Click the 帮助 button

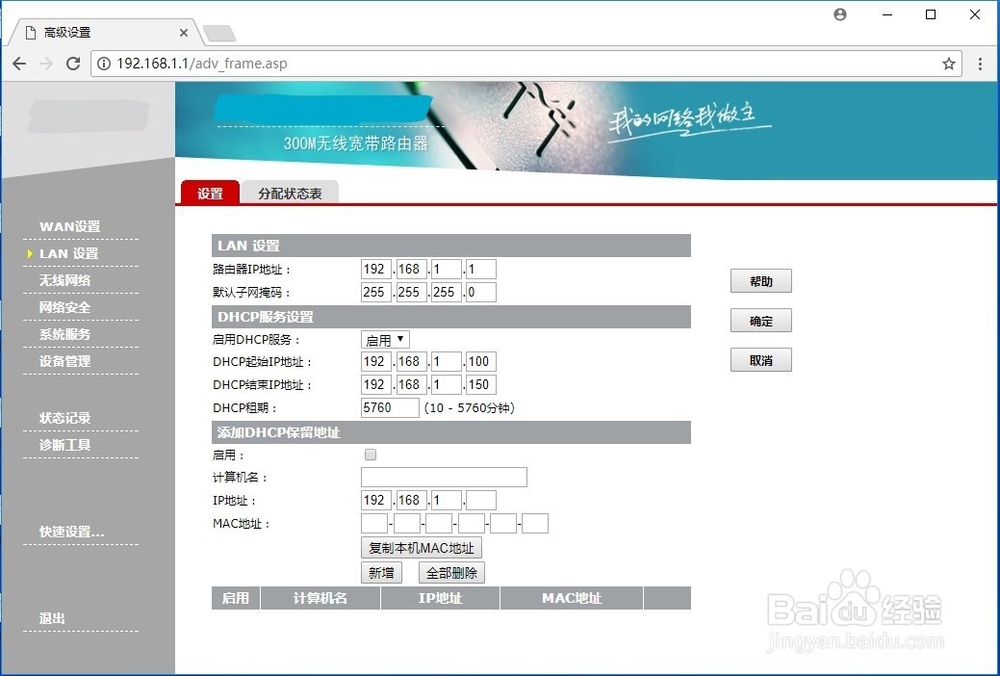click(x=761, y=281)
